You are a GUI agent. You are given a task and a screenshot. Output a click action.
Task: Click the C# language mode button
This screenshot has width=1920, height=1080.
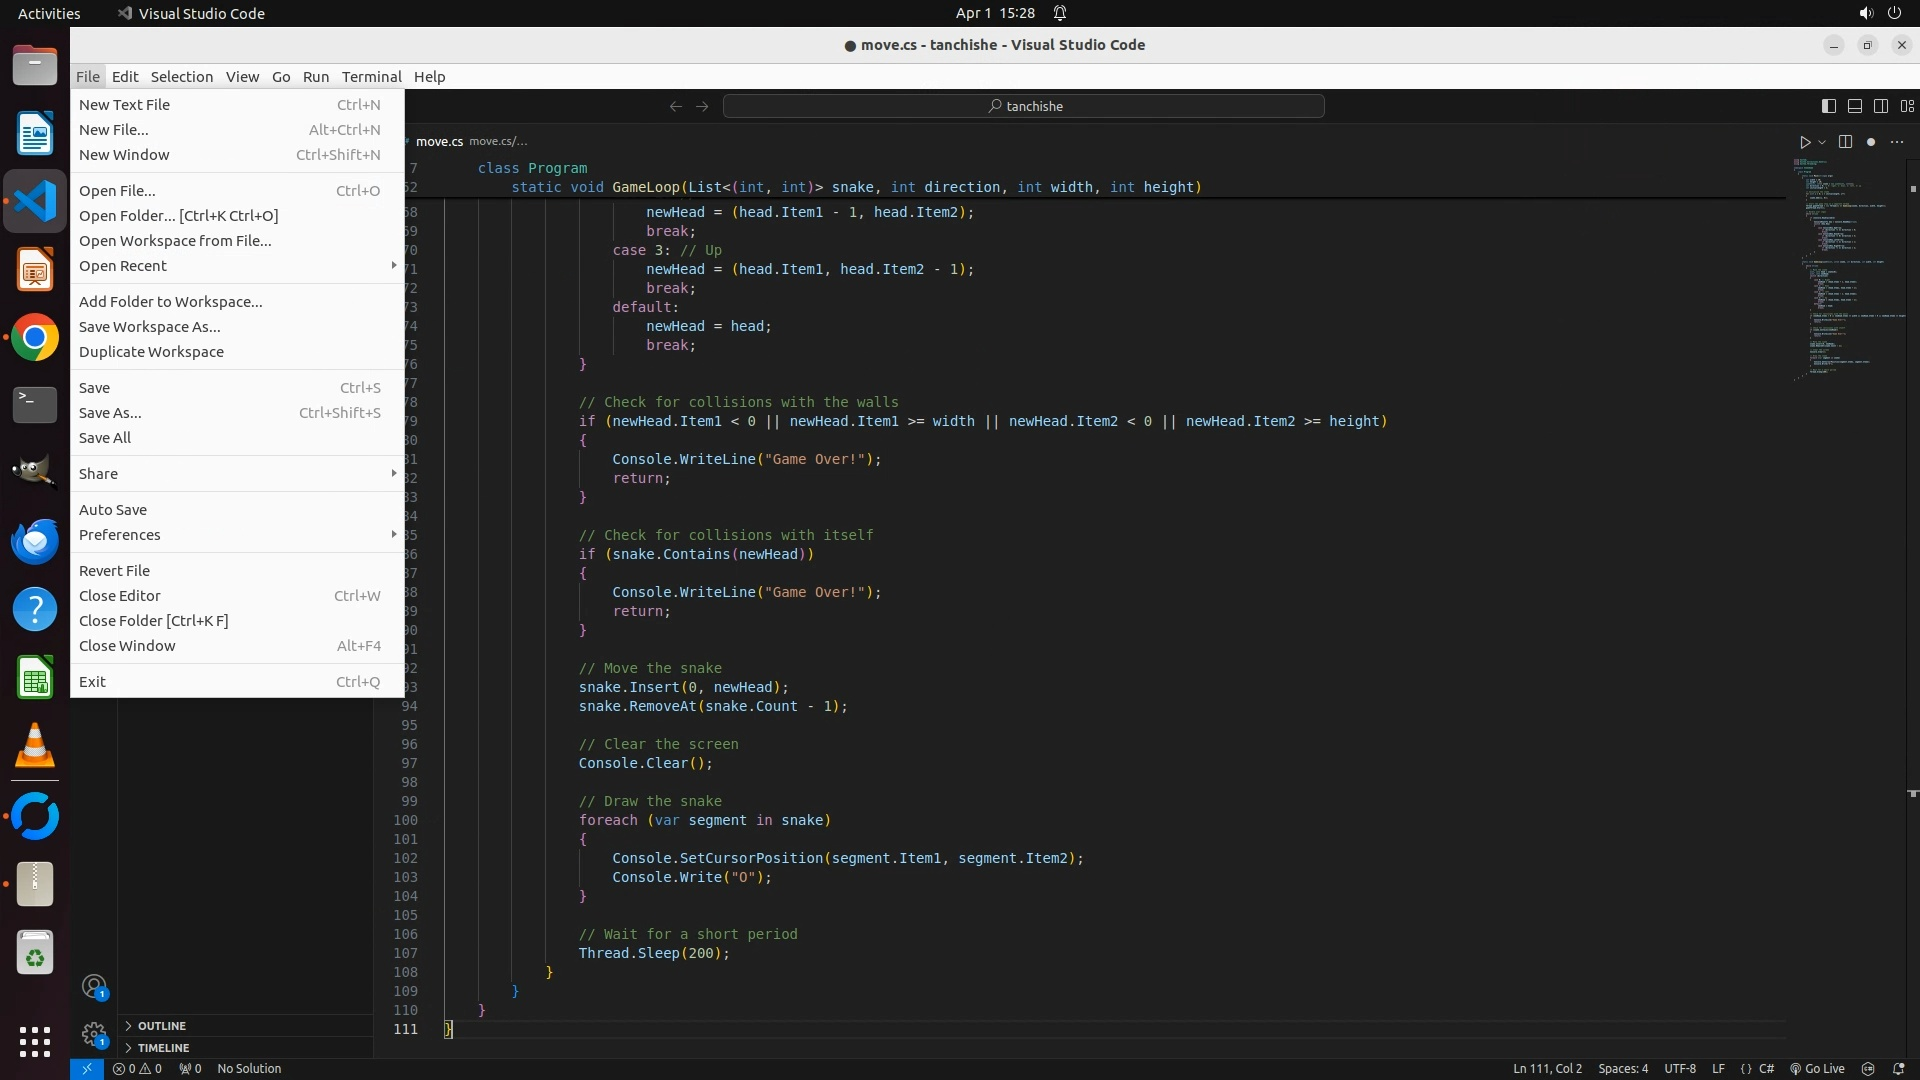[1766, 1068]
